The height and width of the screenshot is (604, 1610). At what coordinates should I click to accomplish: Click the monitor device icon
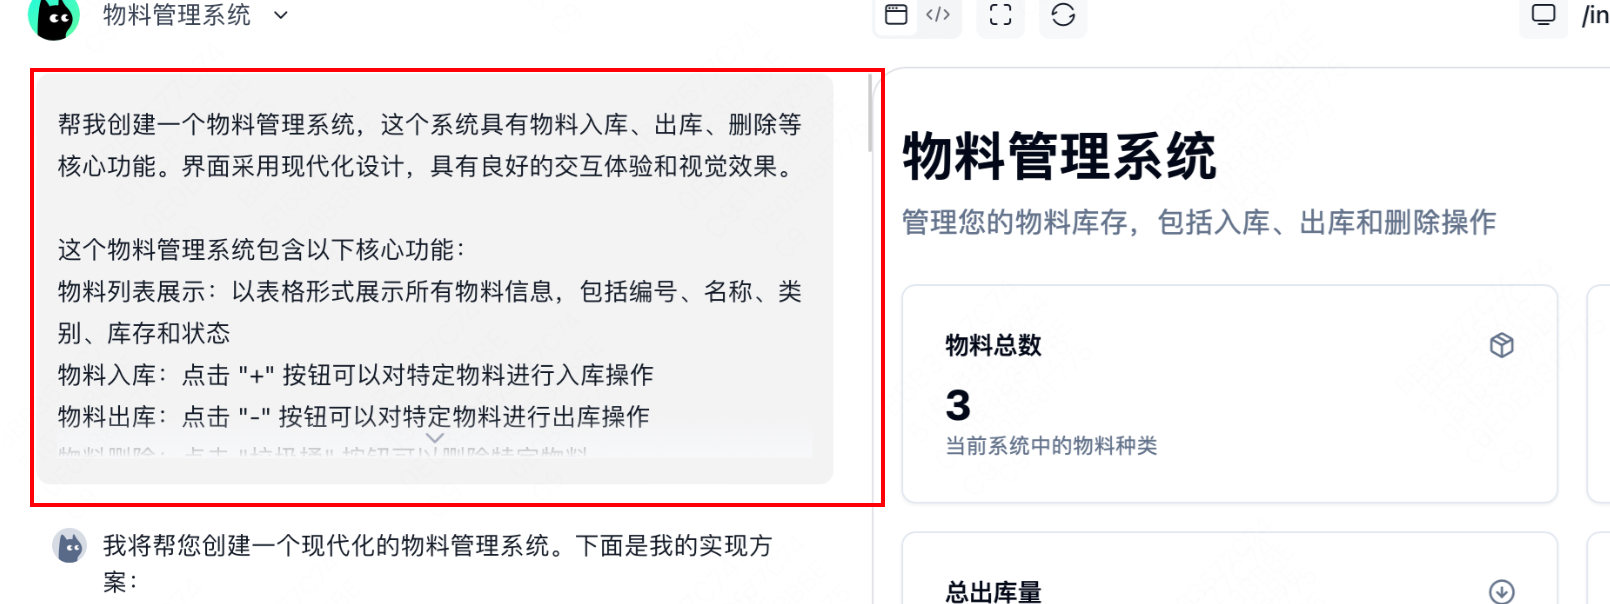pyautogui.click(x=1544, y=15)
